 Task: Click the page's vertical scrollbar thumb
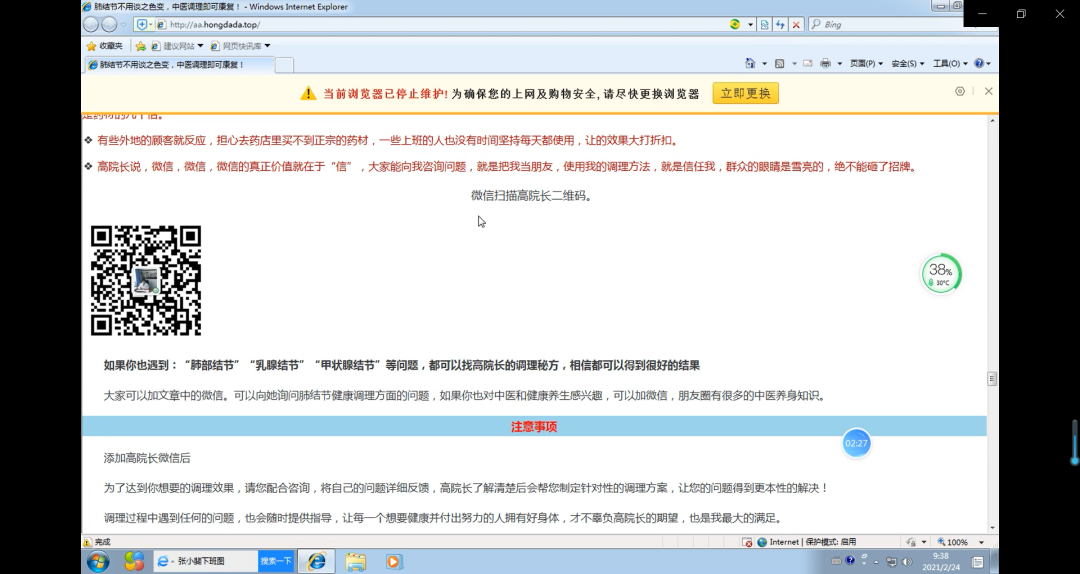992,379
